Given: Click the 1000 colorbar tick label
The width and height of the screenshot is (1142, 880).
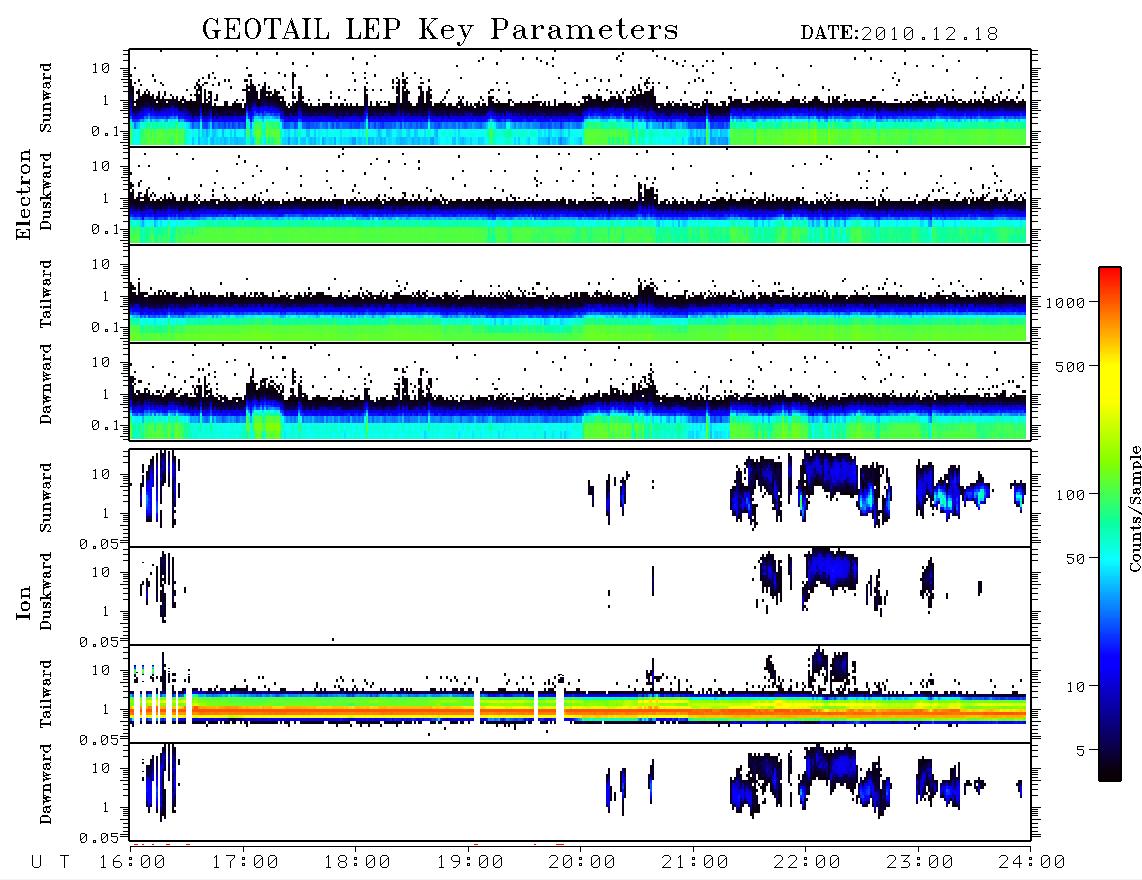Looking at the screenshot, I should (x=1066, y=303).
